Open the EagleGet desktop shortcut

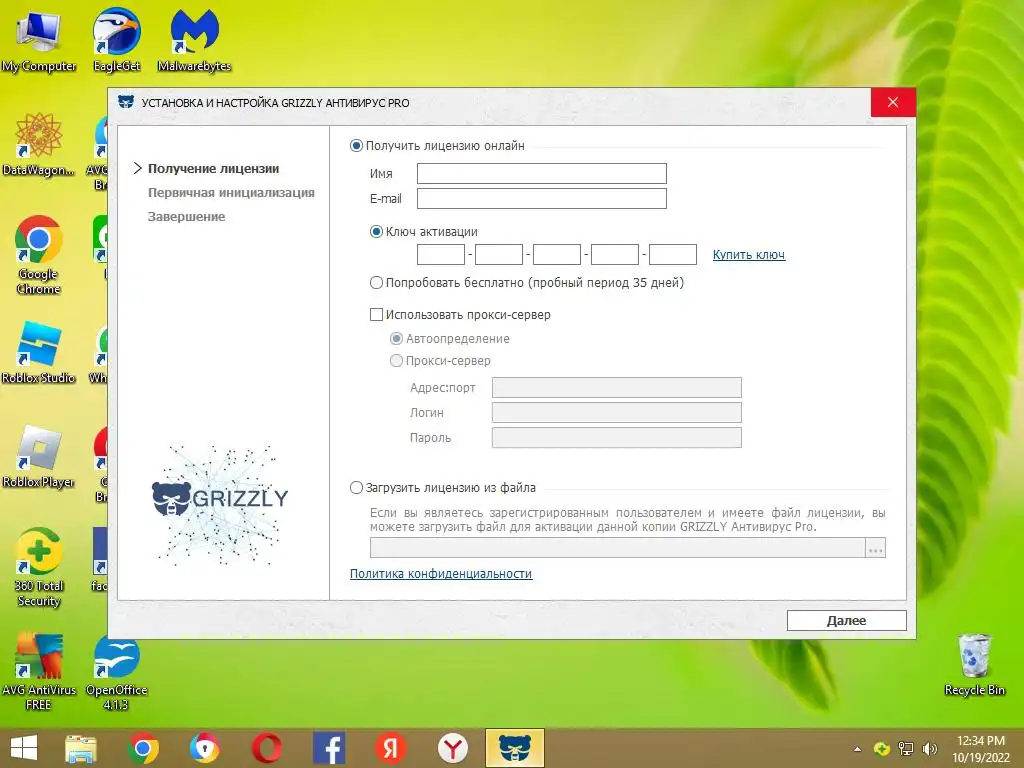(x=116, y=40)
